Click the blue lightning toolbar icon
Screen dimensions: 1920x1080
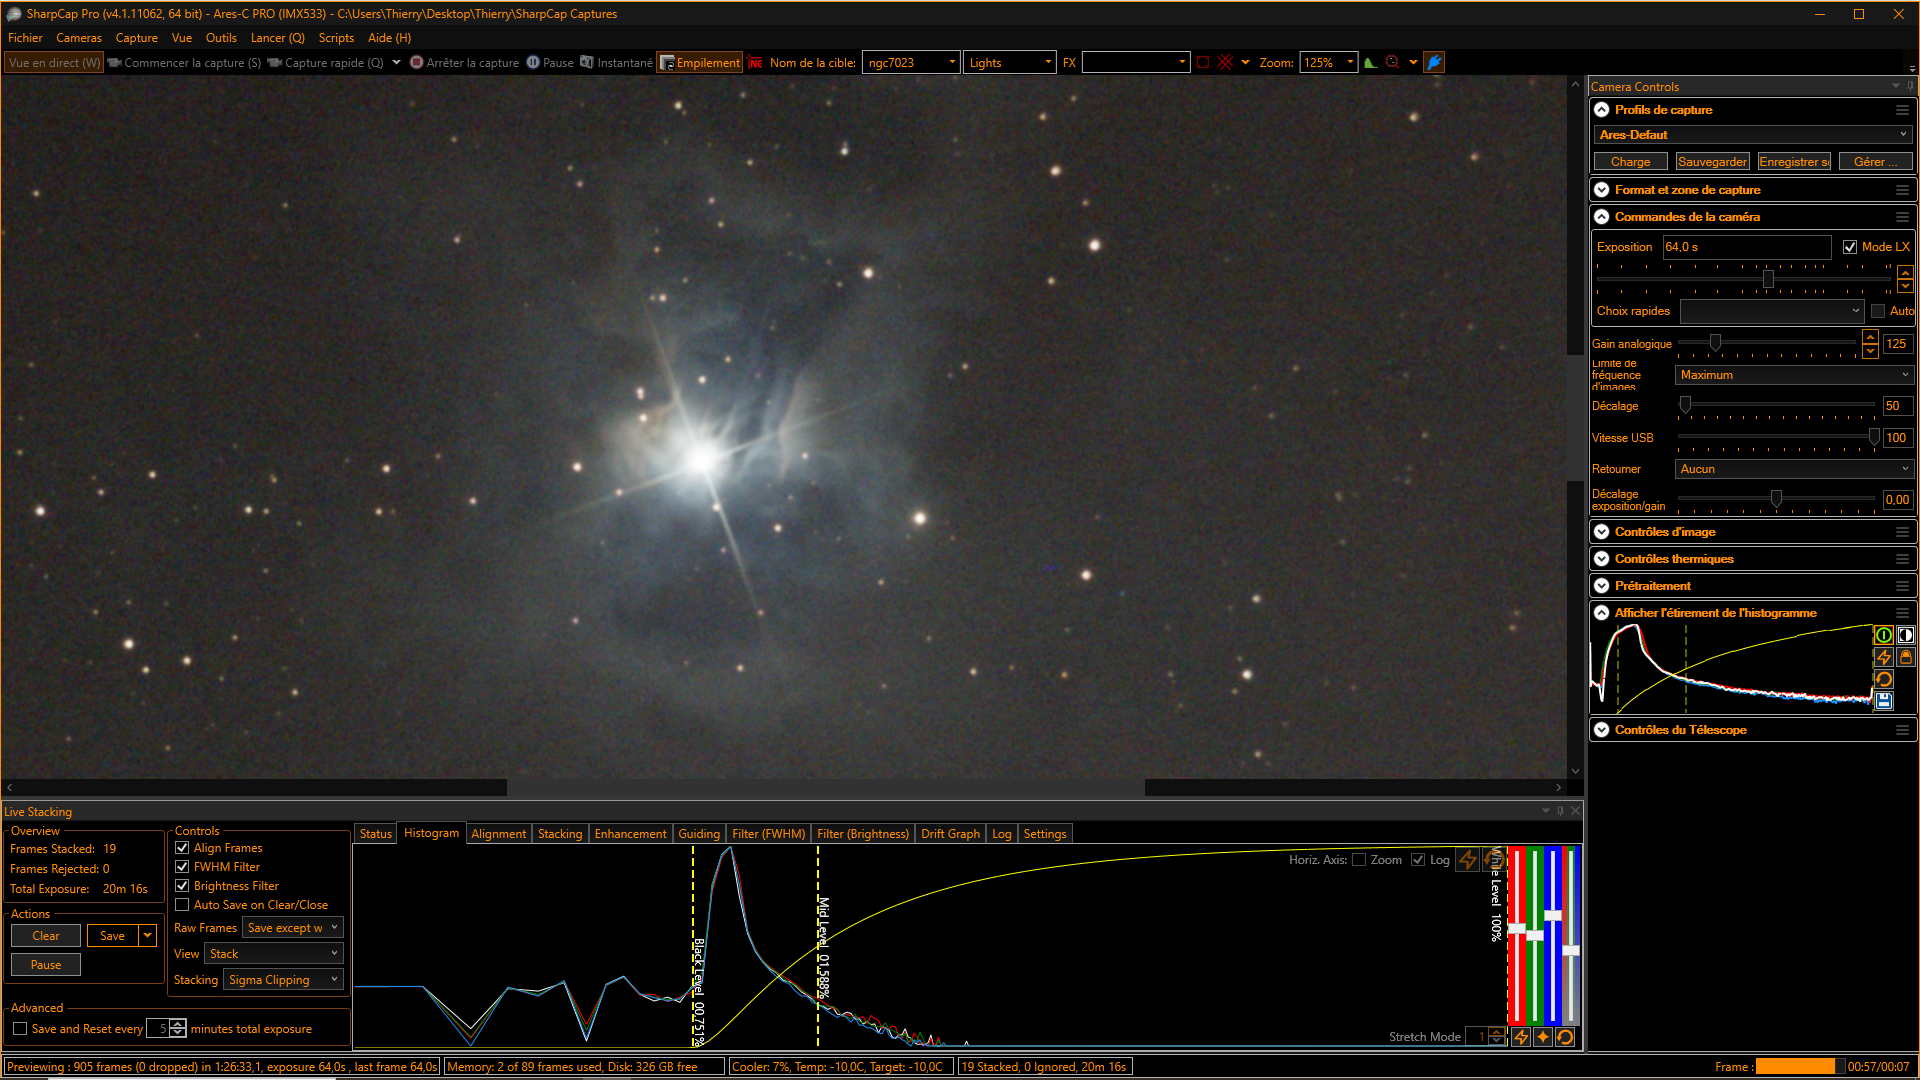(1434, 62)
